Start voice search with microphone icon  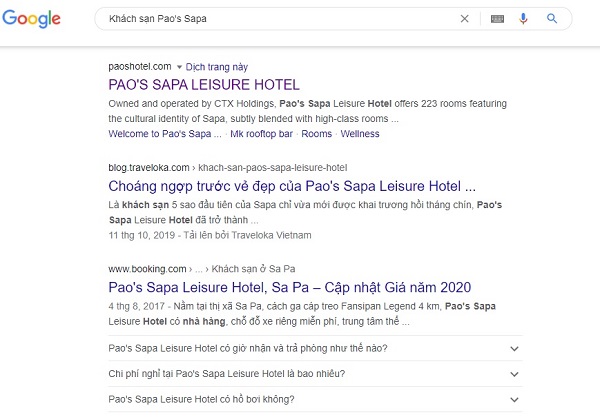click(523, 19)
